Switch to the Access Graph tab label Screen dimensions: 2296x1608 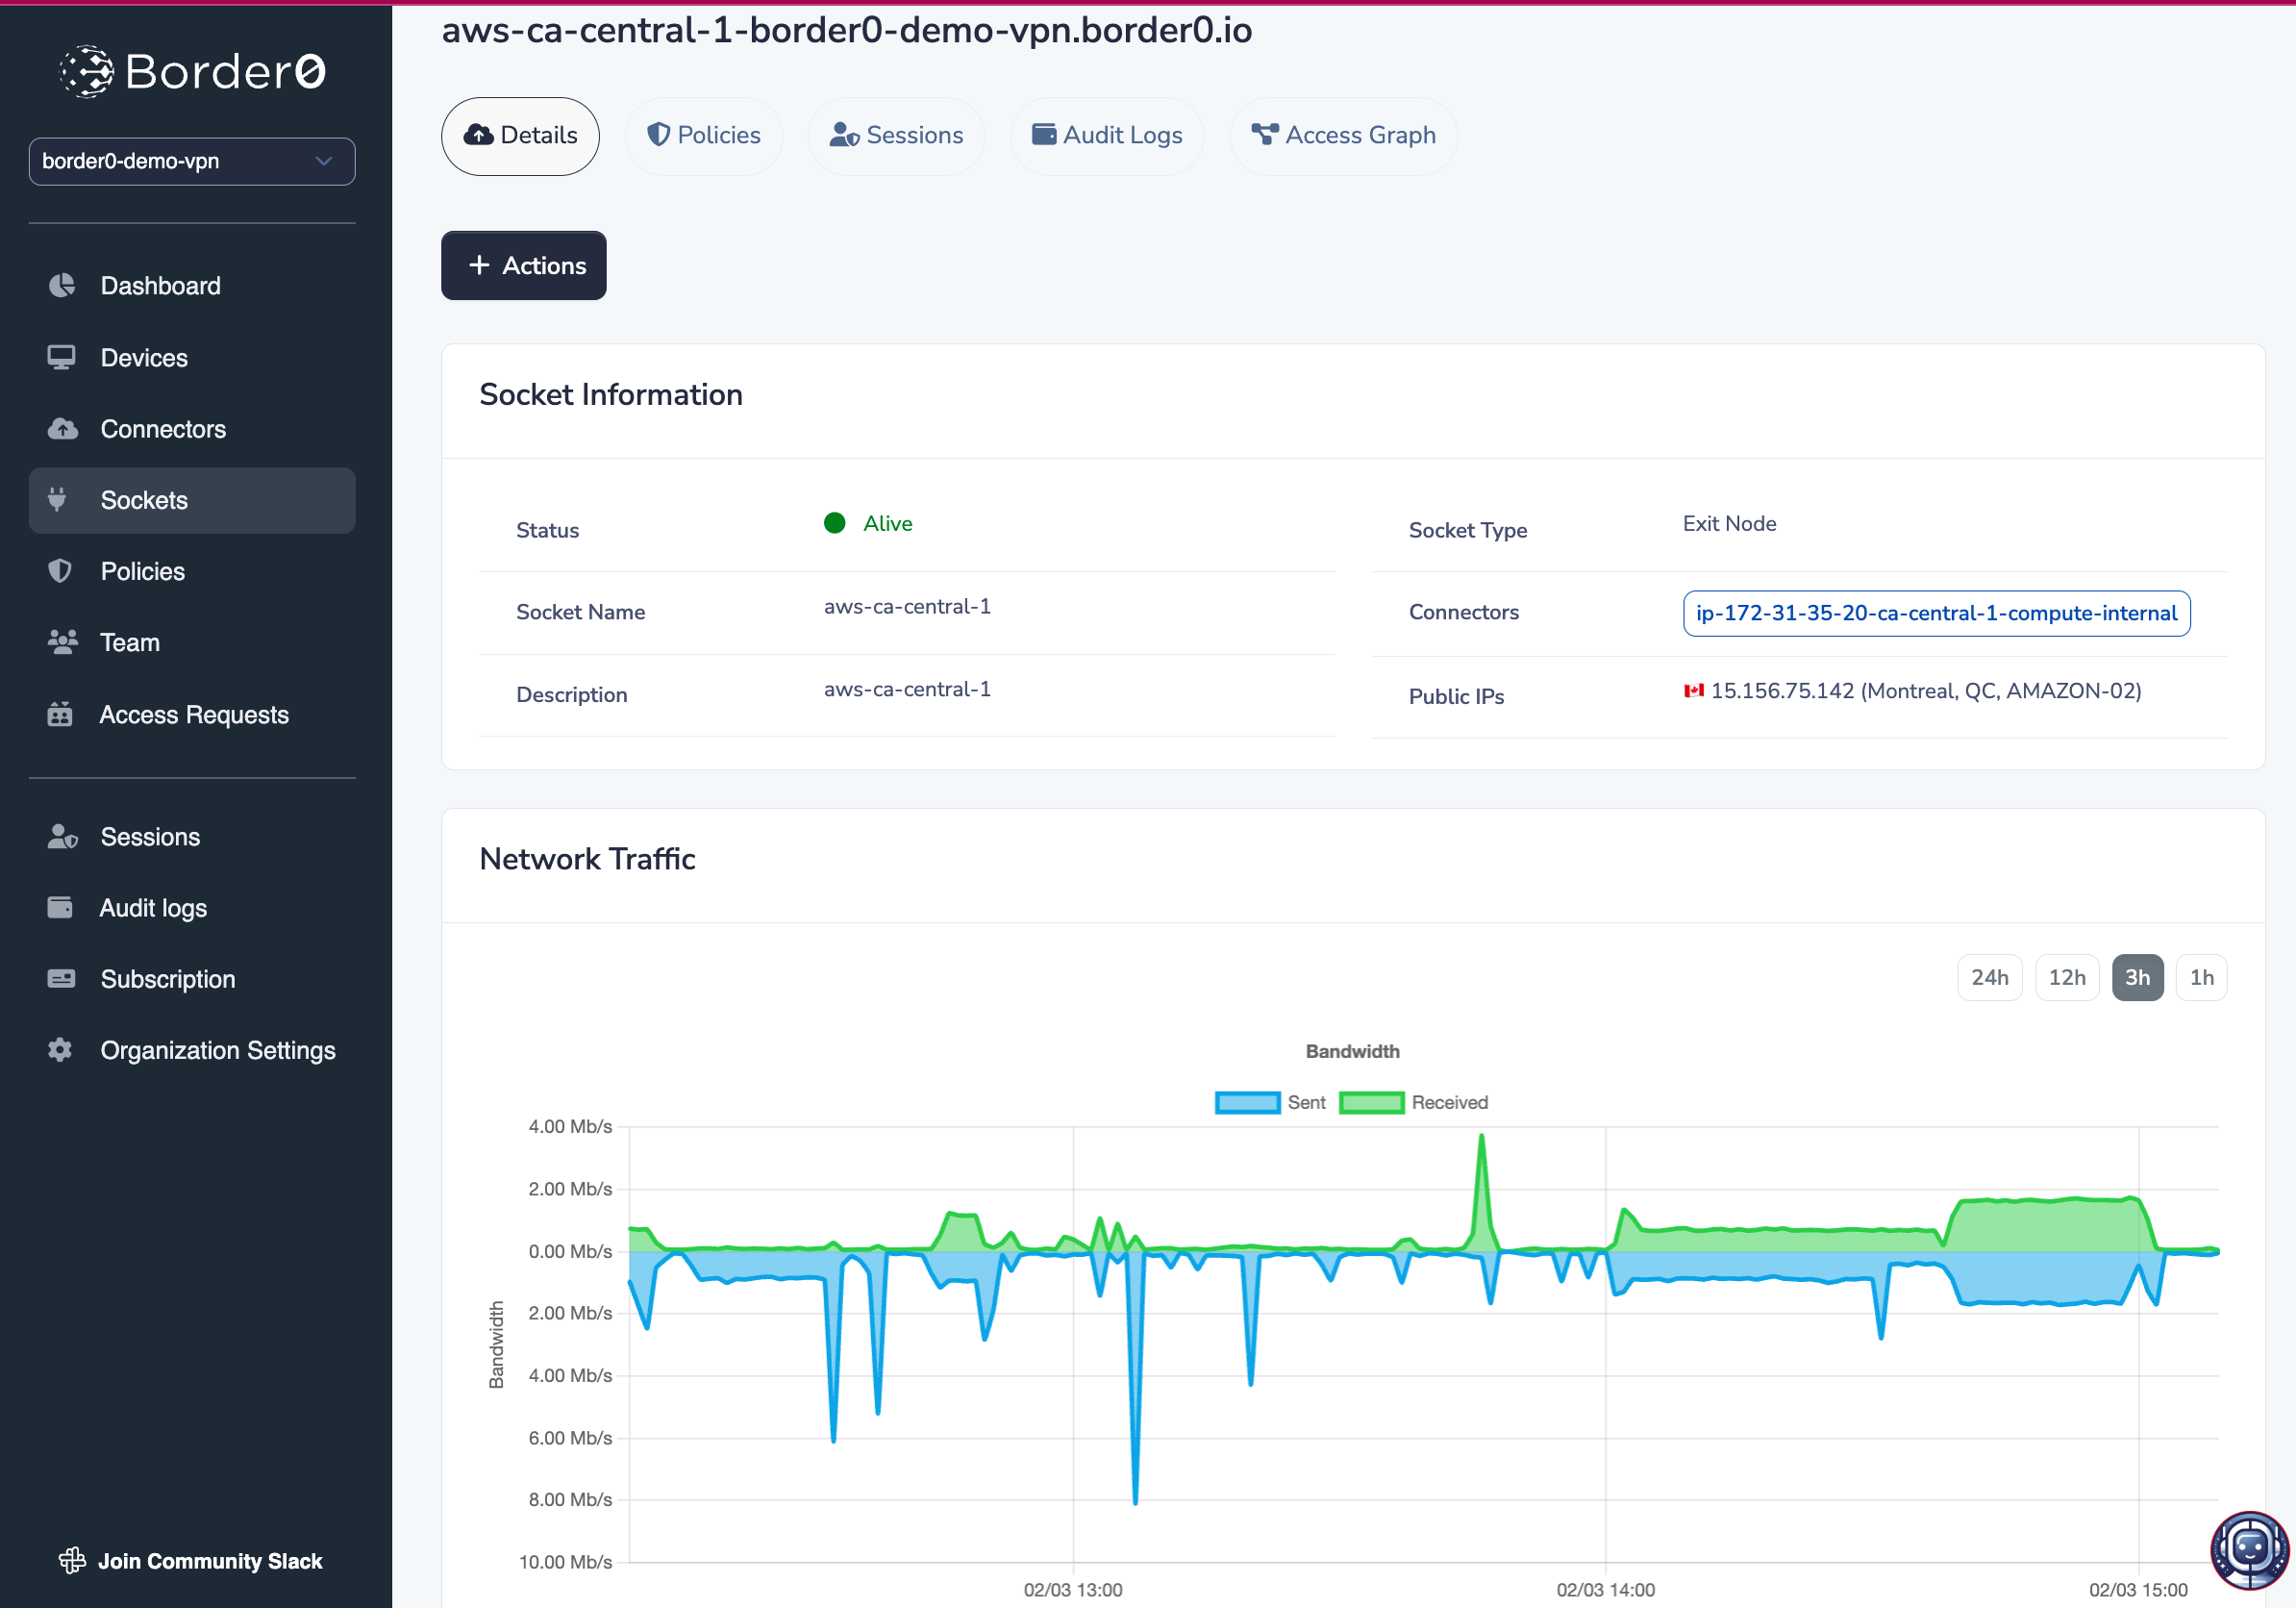pos(1360,135)
